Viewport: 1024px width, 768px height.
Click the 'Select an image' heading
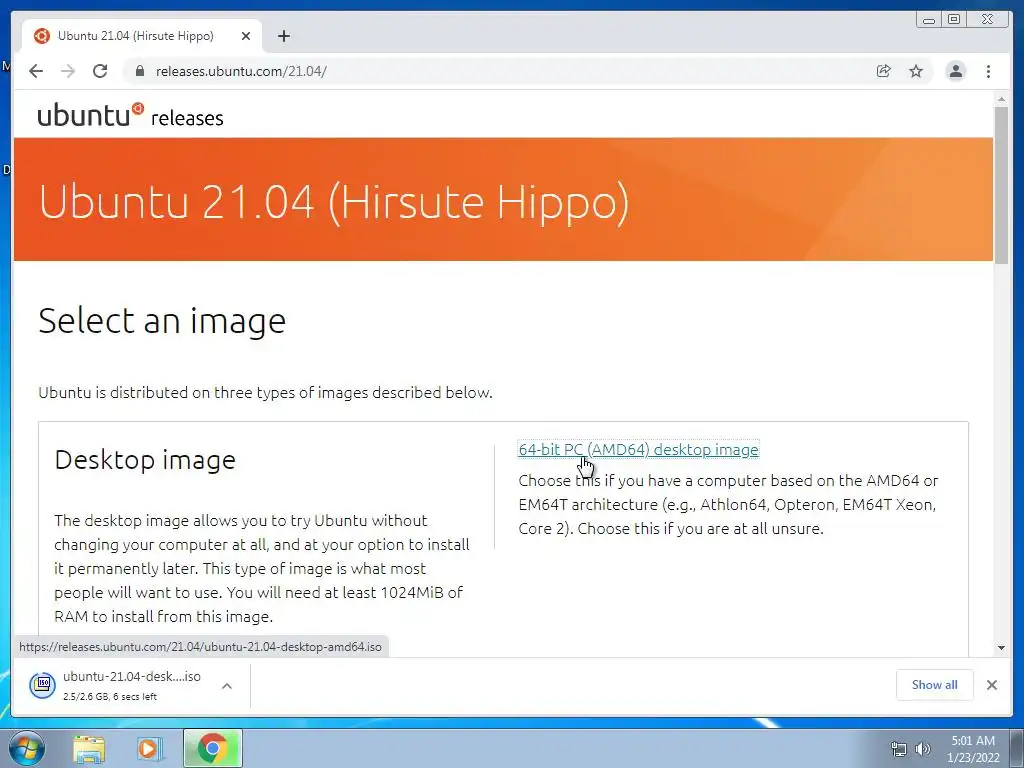162,321
